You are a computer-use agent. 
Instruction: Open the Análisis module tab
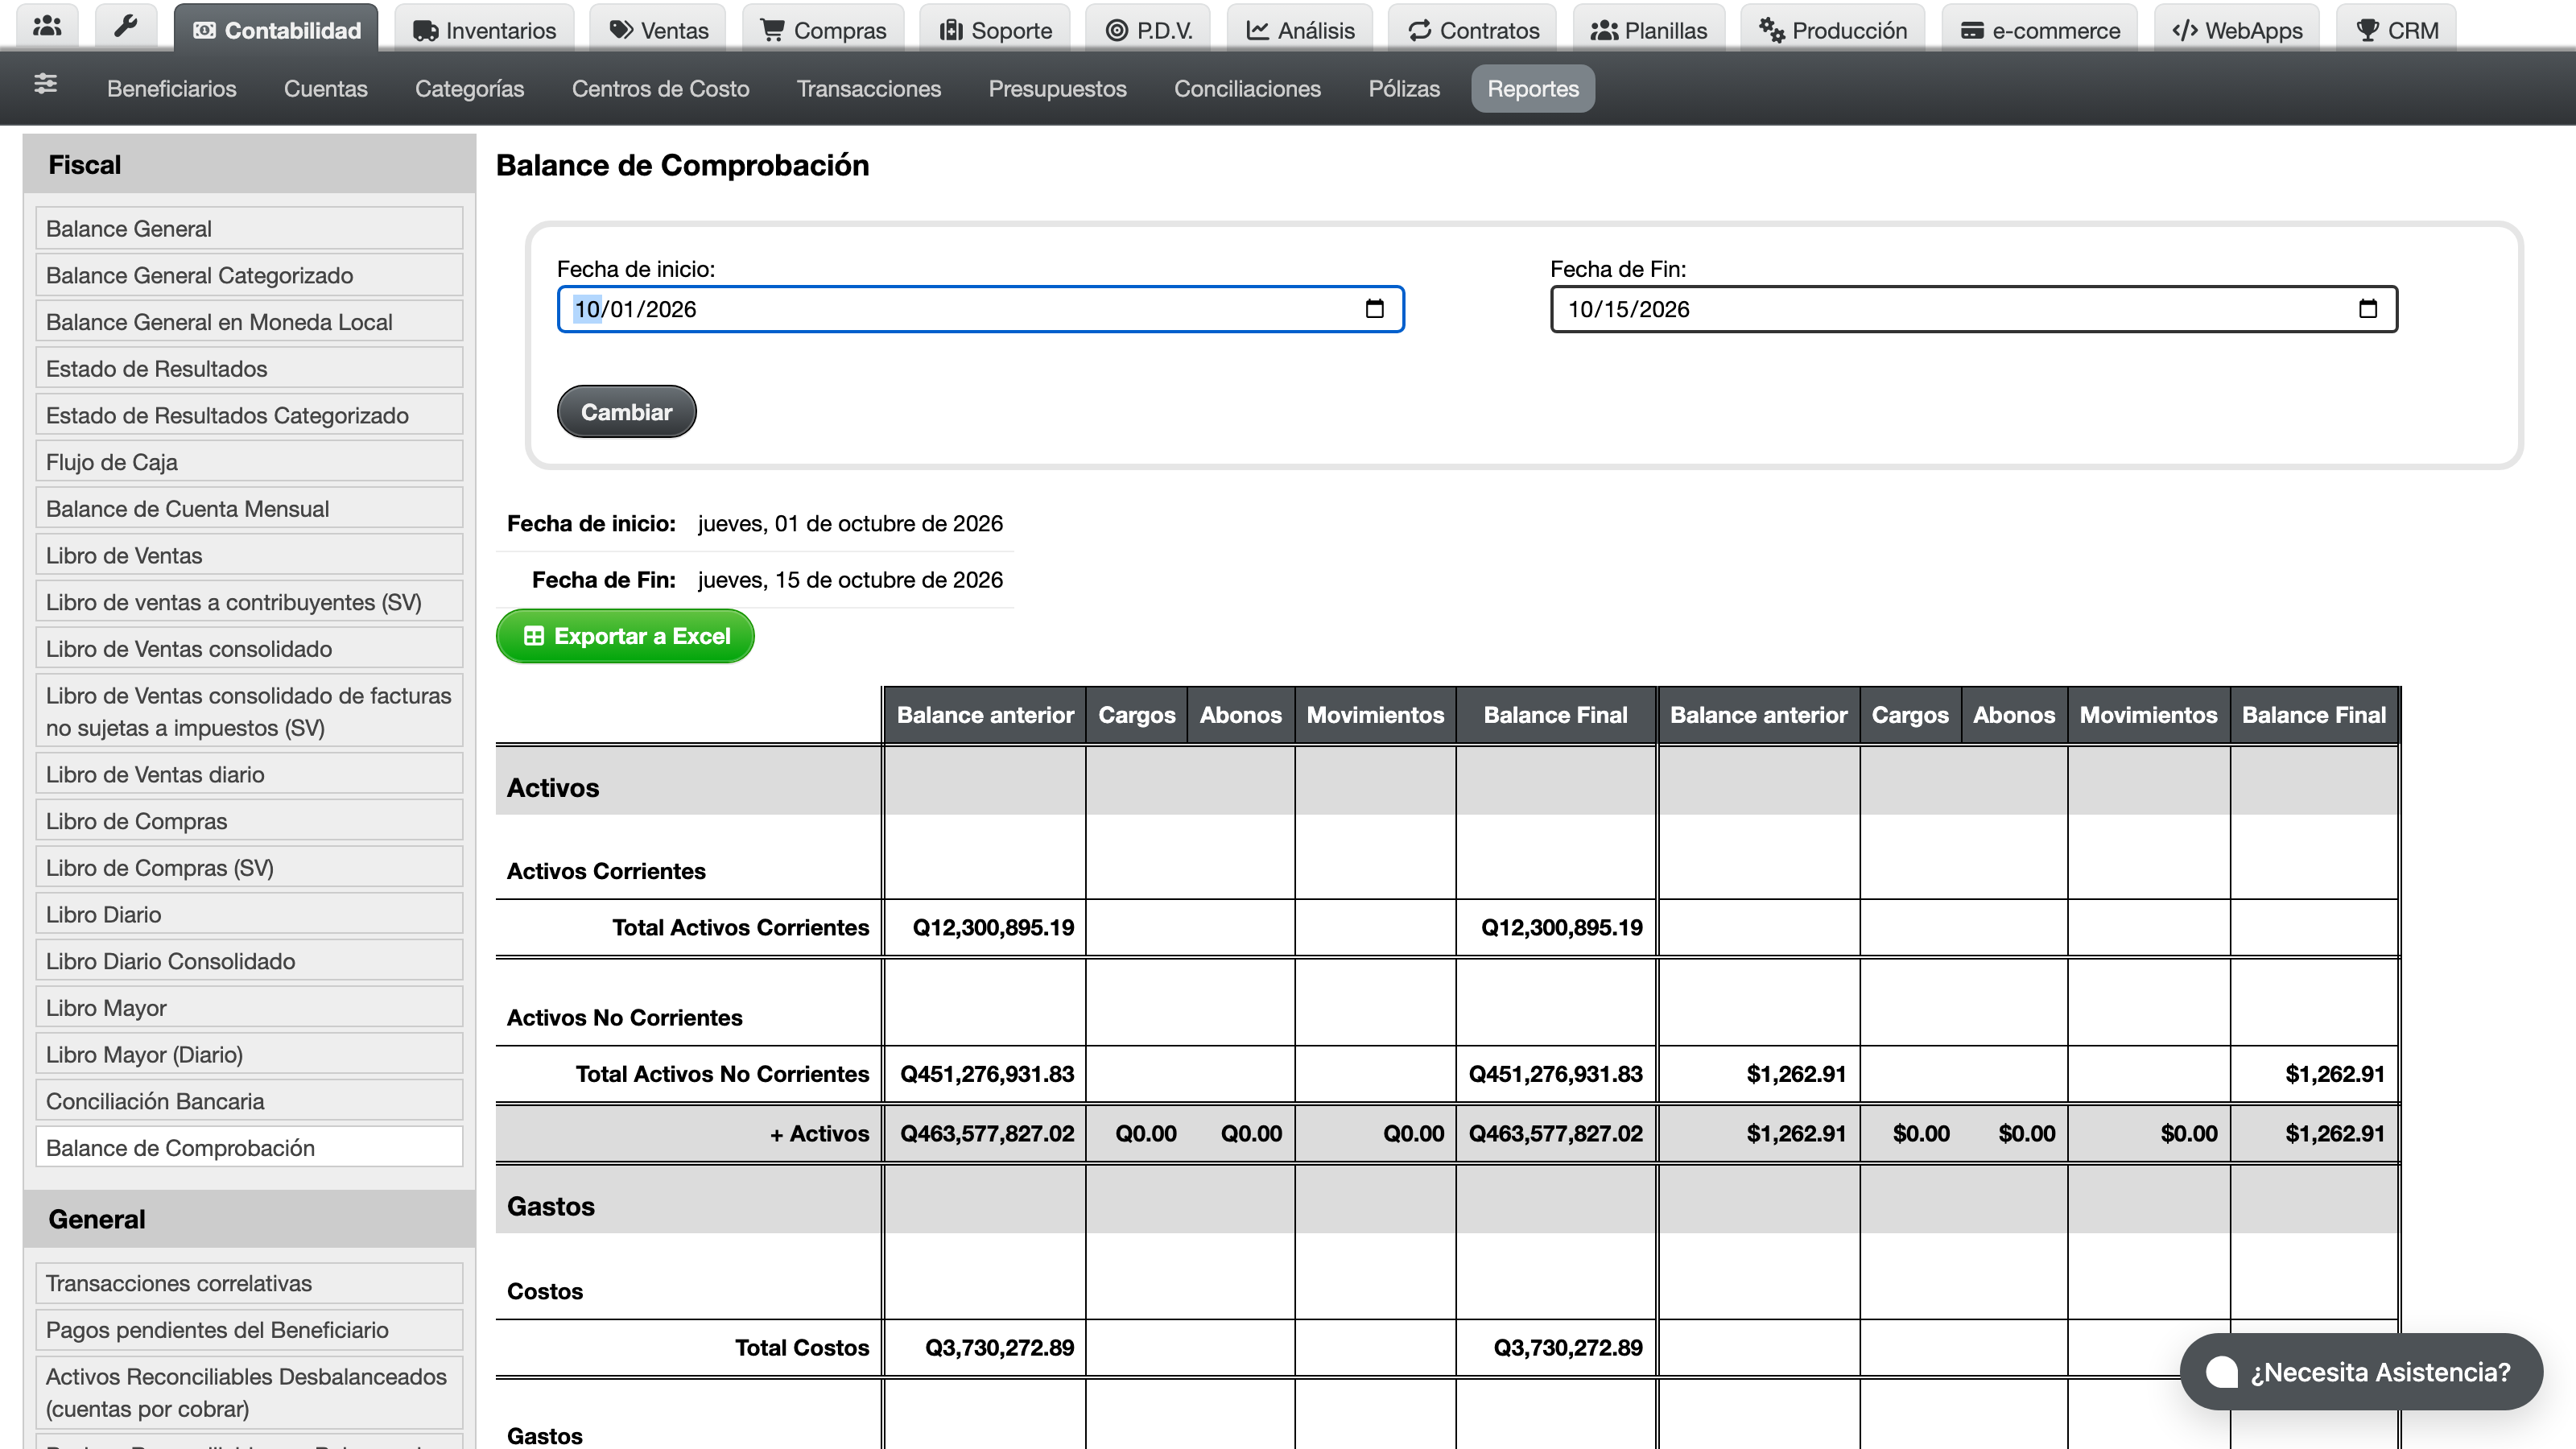1300,28
